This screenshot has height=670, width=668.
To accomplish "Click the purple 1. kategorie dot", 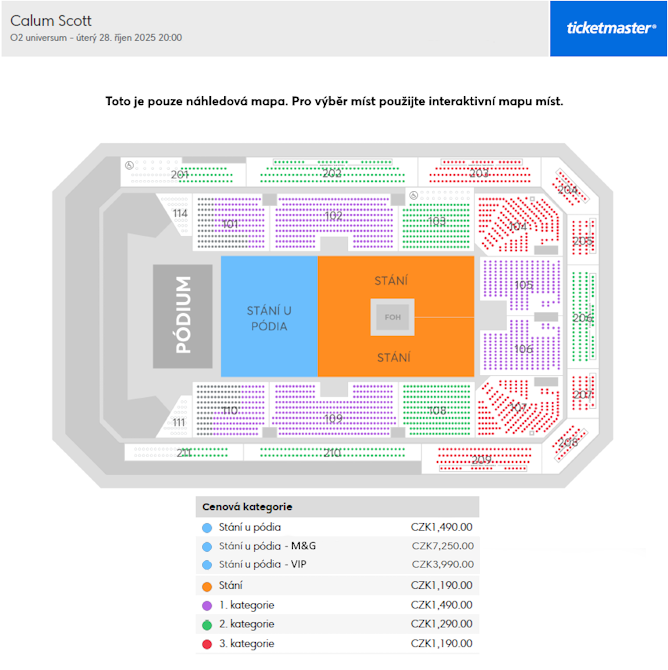I will [x=207, y=606].
